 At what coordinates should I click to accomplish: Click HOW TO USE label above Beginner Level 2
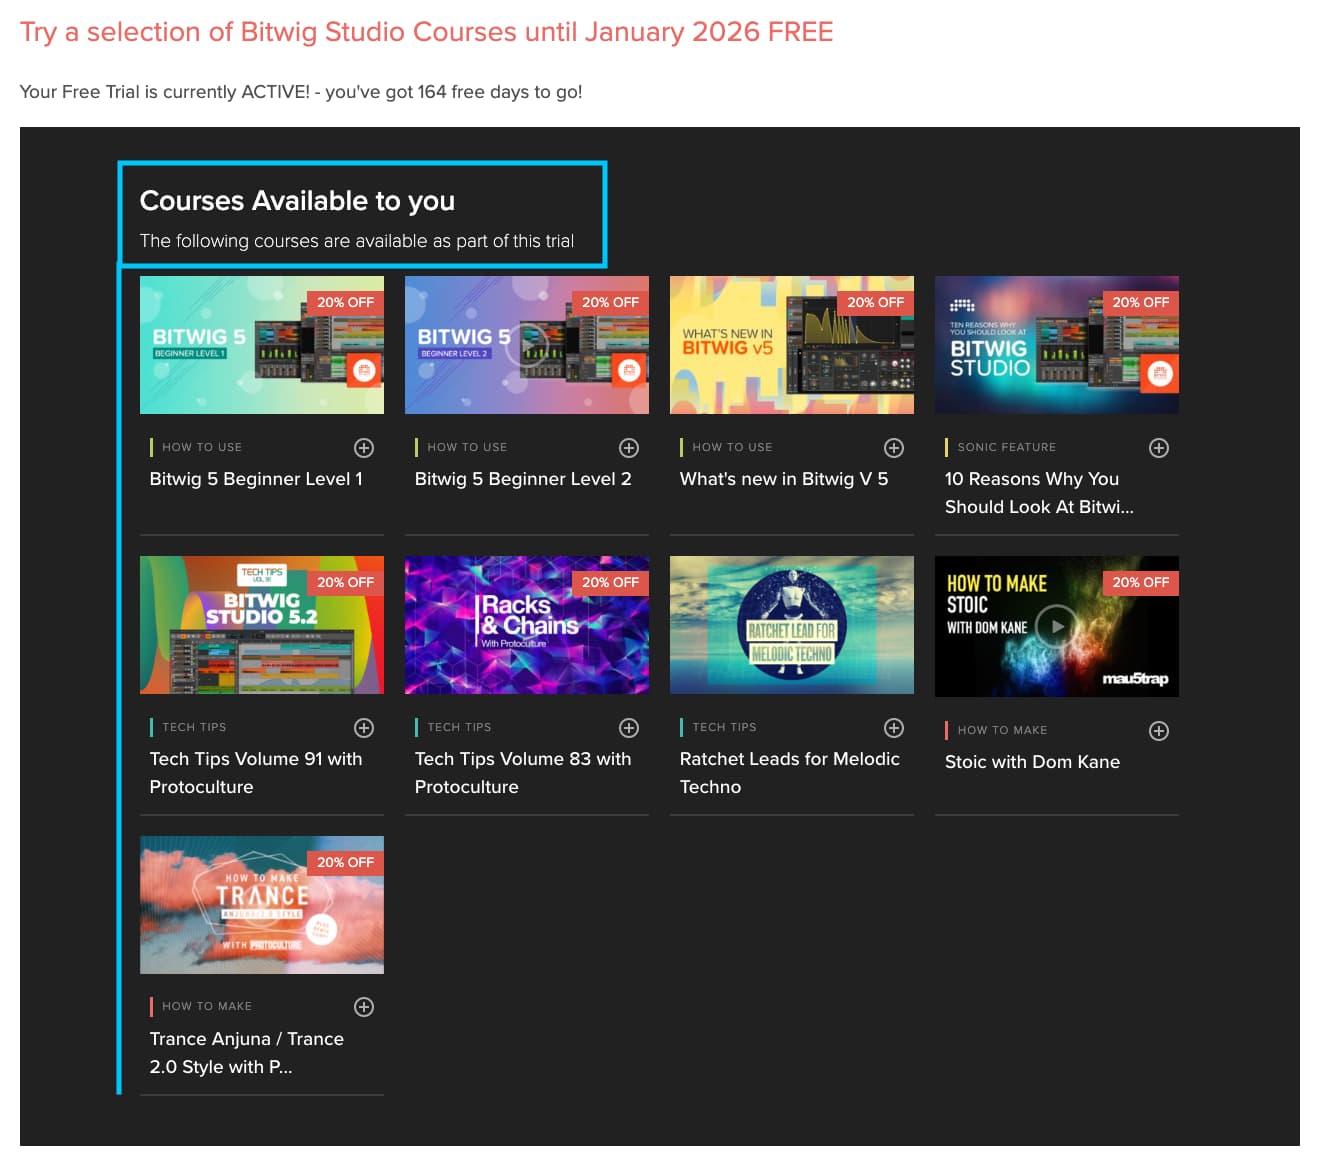click(467, 447)
